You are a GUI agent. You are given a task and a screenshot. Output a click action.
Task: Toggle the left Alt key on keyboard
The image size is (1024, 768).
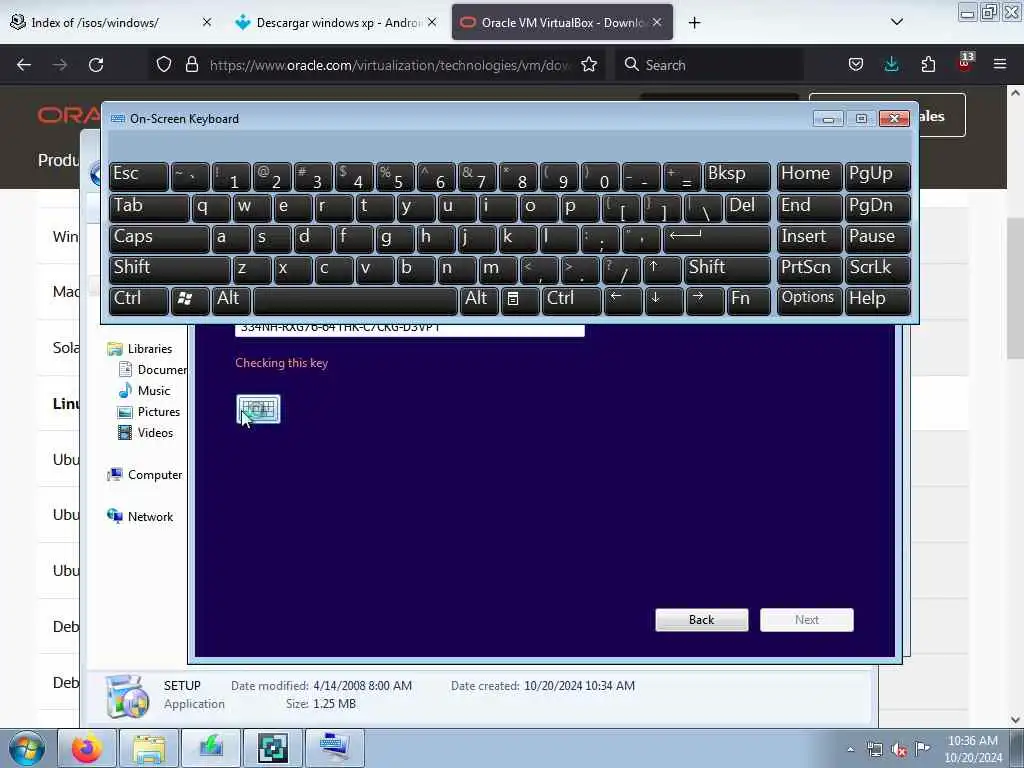click(231, 300)
